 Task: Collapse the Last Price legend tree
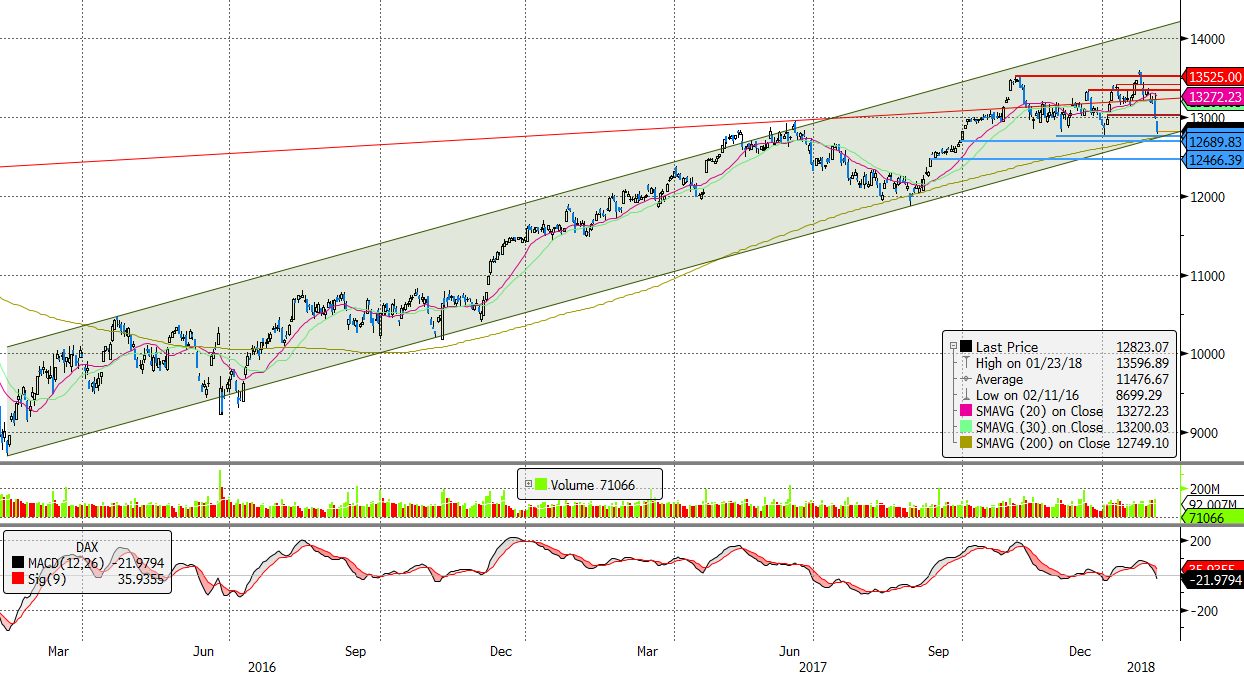pos(951,346)
